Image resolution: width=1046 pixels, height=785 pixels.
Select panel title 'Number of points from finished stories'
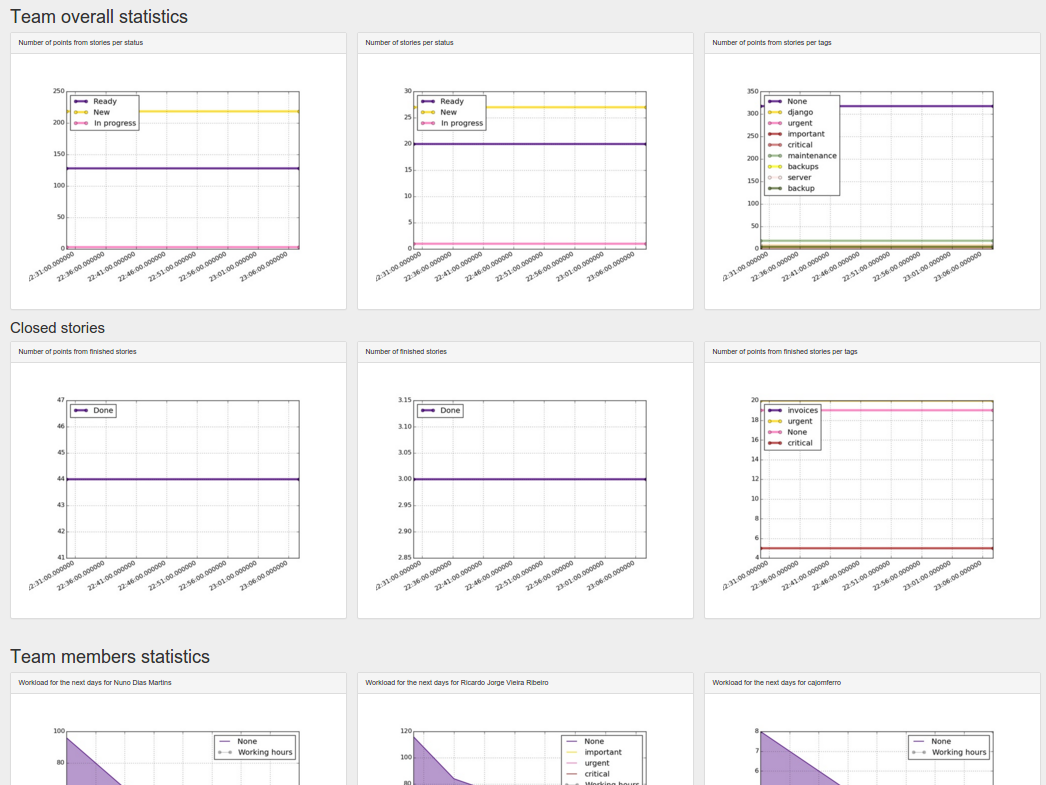tap(77, 351)
